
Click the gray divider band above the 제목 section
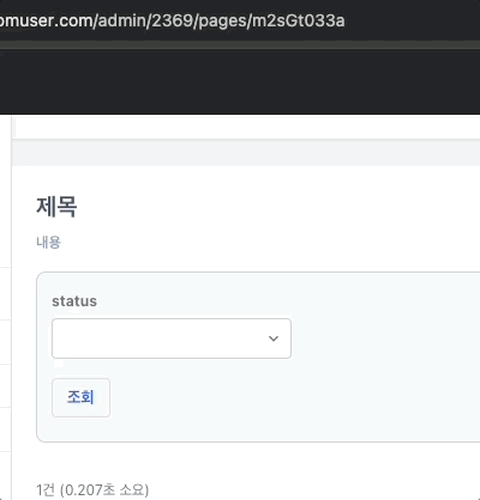tap(246, 153)
